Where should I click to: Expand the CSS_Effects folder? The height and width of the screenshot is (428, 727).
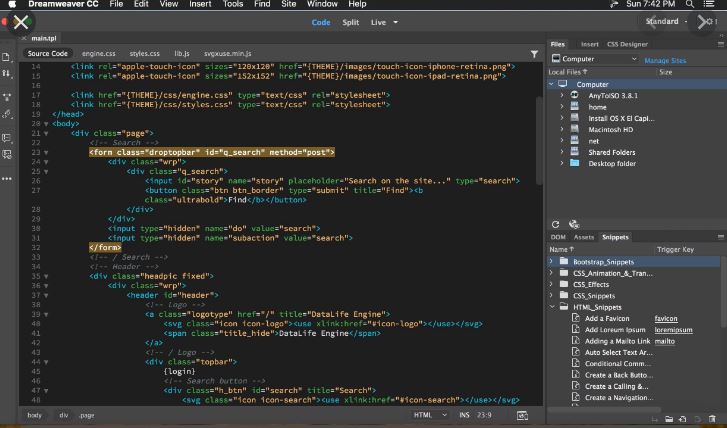coord(551,284)
